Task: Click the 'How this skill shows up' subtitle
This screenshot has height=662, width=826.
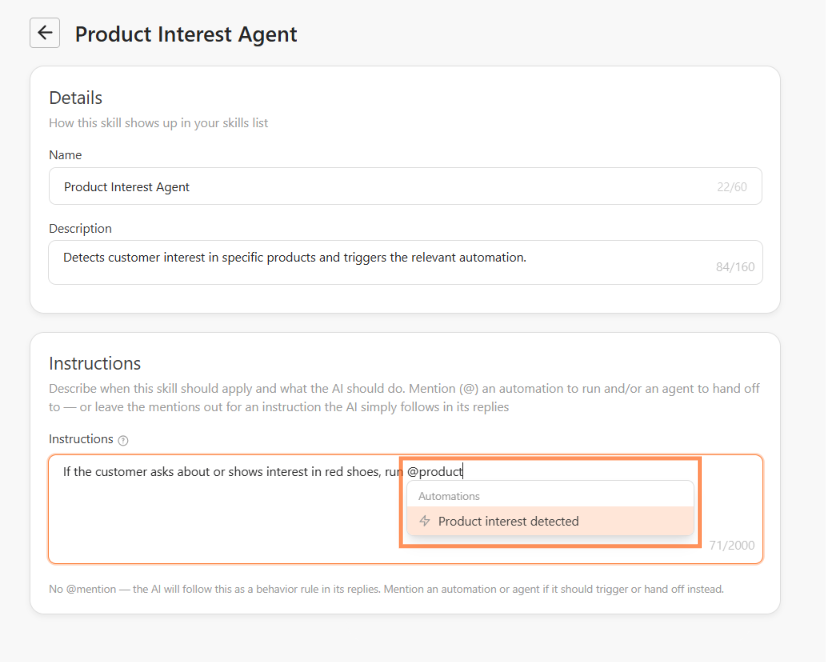Action: [159, 123]
